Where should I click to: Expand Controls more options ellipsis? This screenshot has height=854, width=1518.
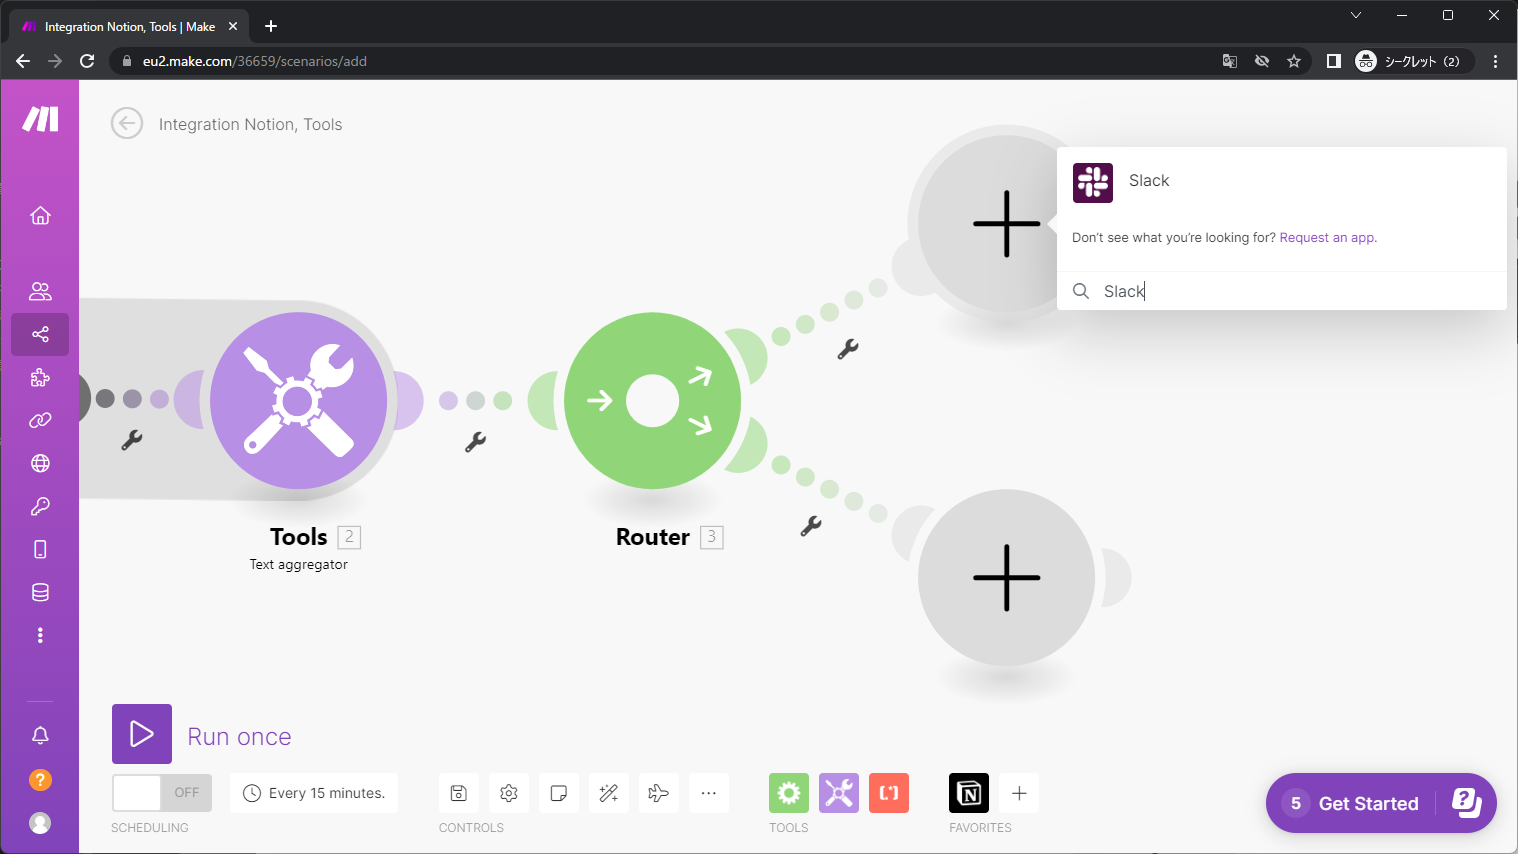click(709, 793)
